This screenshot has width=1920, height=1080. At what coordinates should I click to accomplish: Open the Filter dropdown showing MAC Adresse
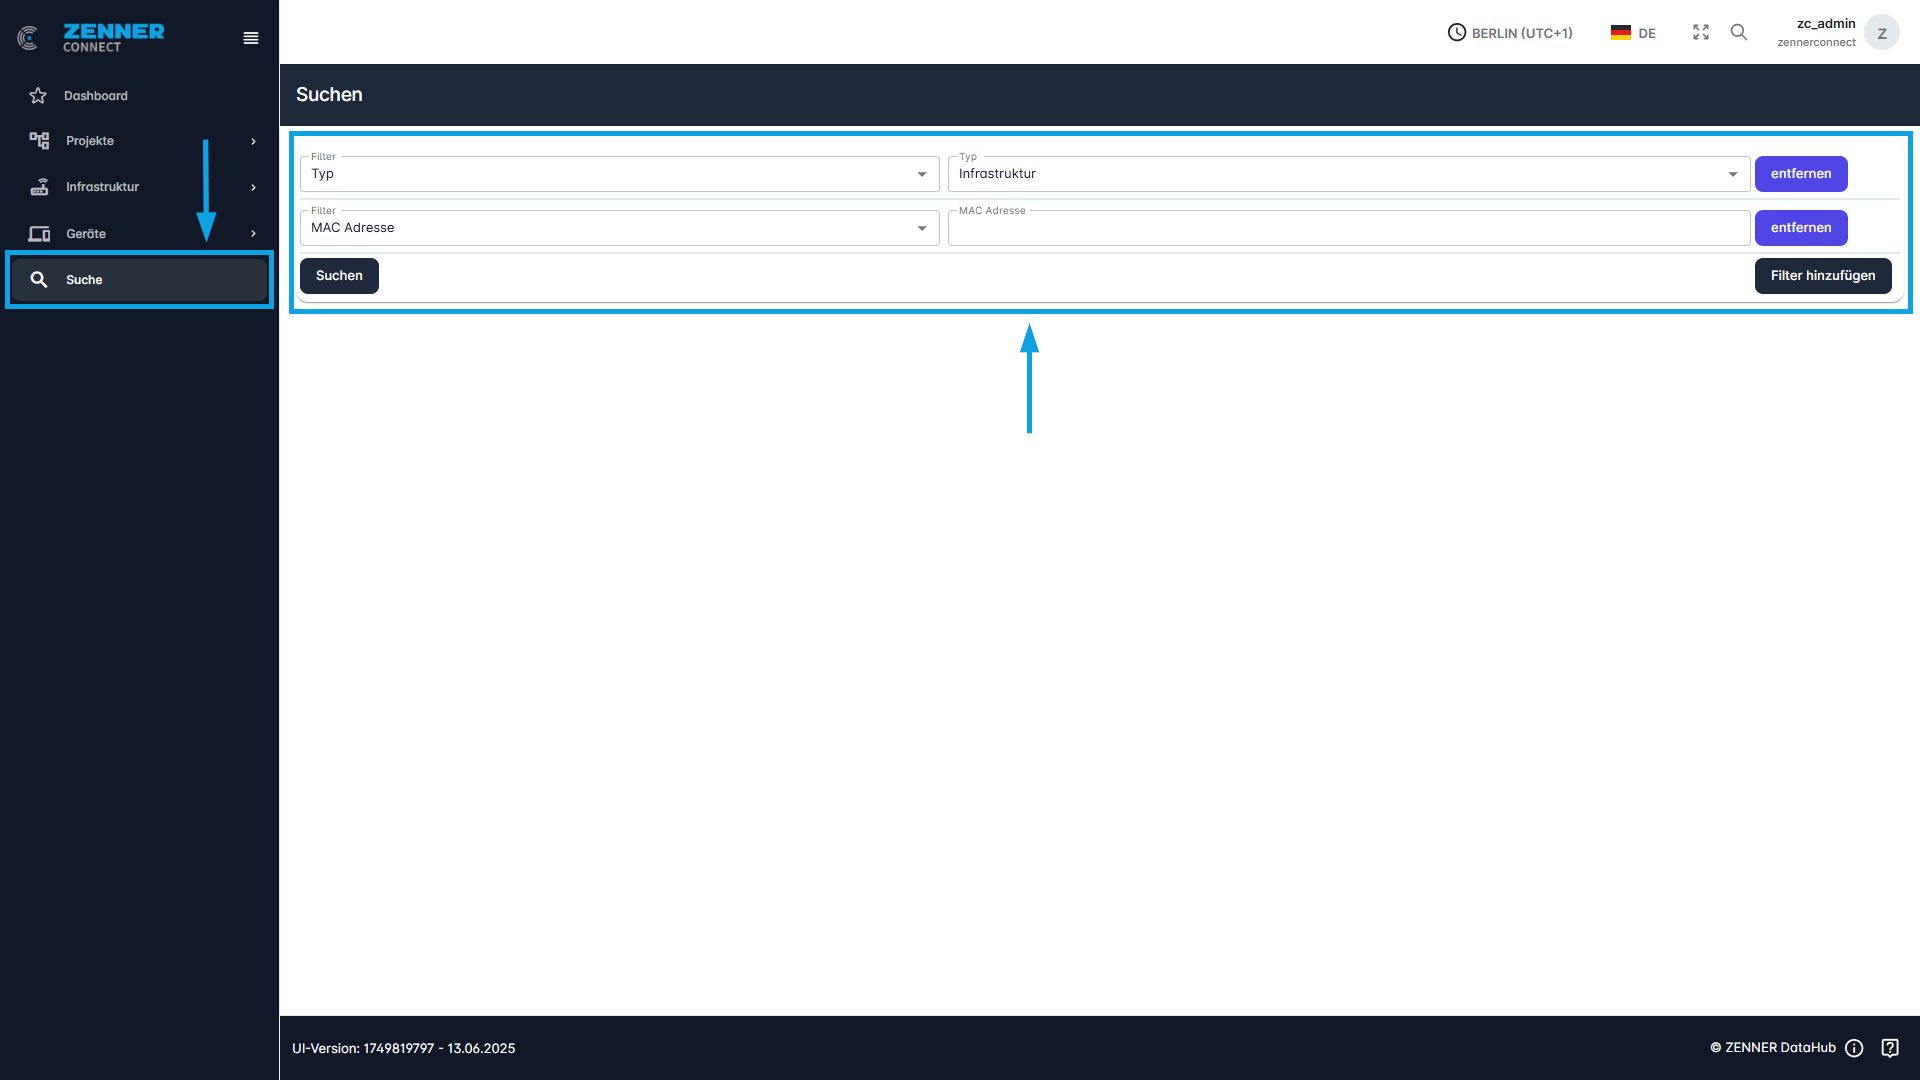[x=619, y=228]
